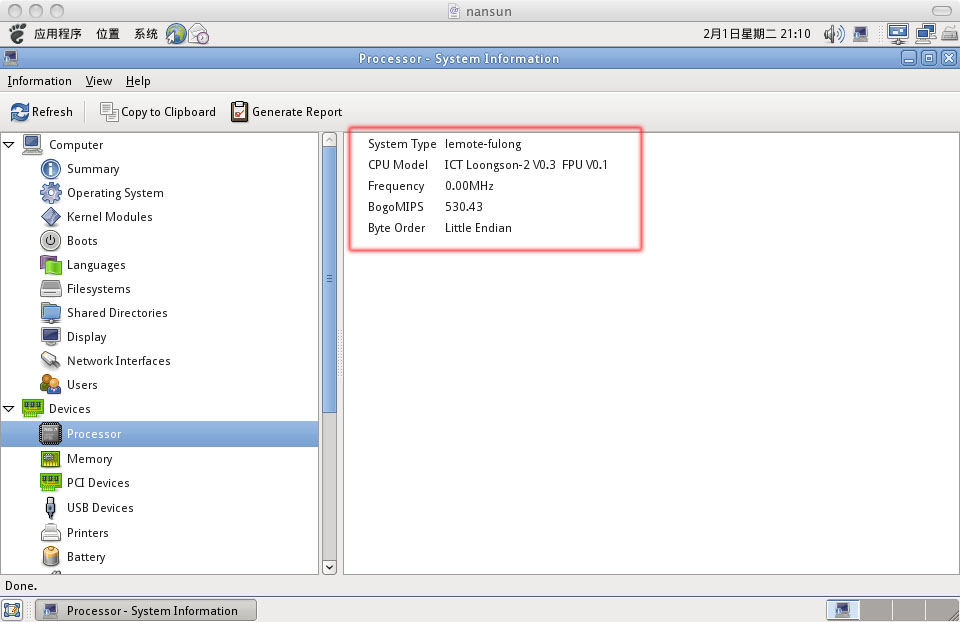
Task: Select the Network Interfaces cable icon
Action: pyautogui.click(x=50, y=360)
